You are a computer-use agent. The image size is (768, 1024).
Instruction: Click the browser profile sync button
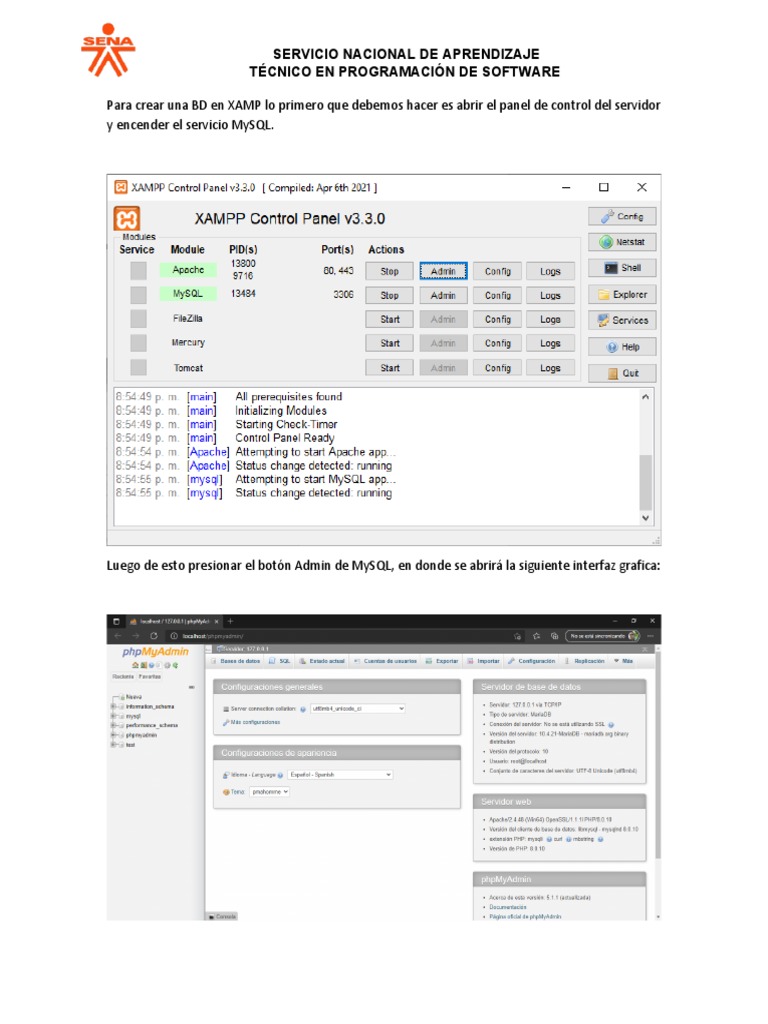pyautogui.click(x=602, y=635)
